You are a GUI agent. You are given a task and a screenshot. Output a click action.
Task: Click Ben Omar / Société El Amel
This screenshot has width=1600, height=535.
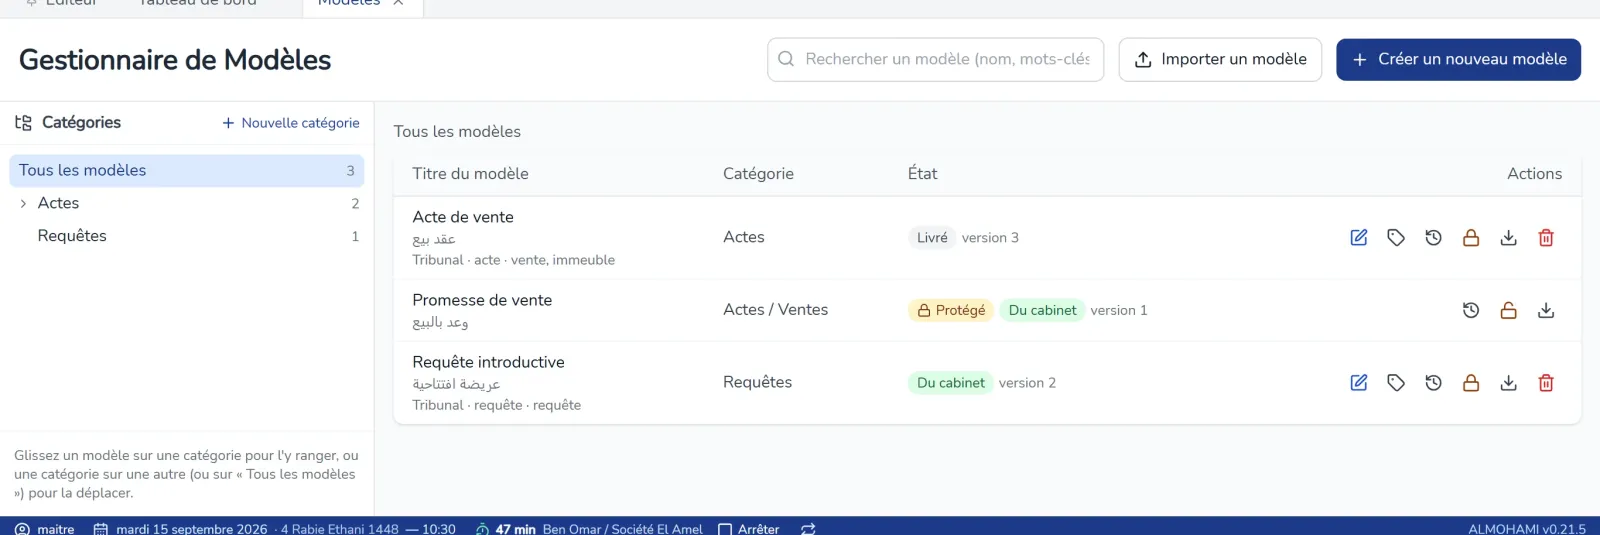pos(623,529)
